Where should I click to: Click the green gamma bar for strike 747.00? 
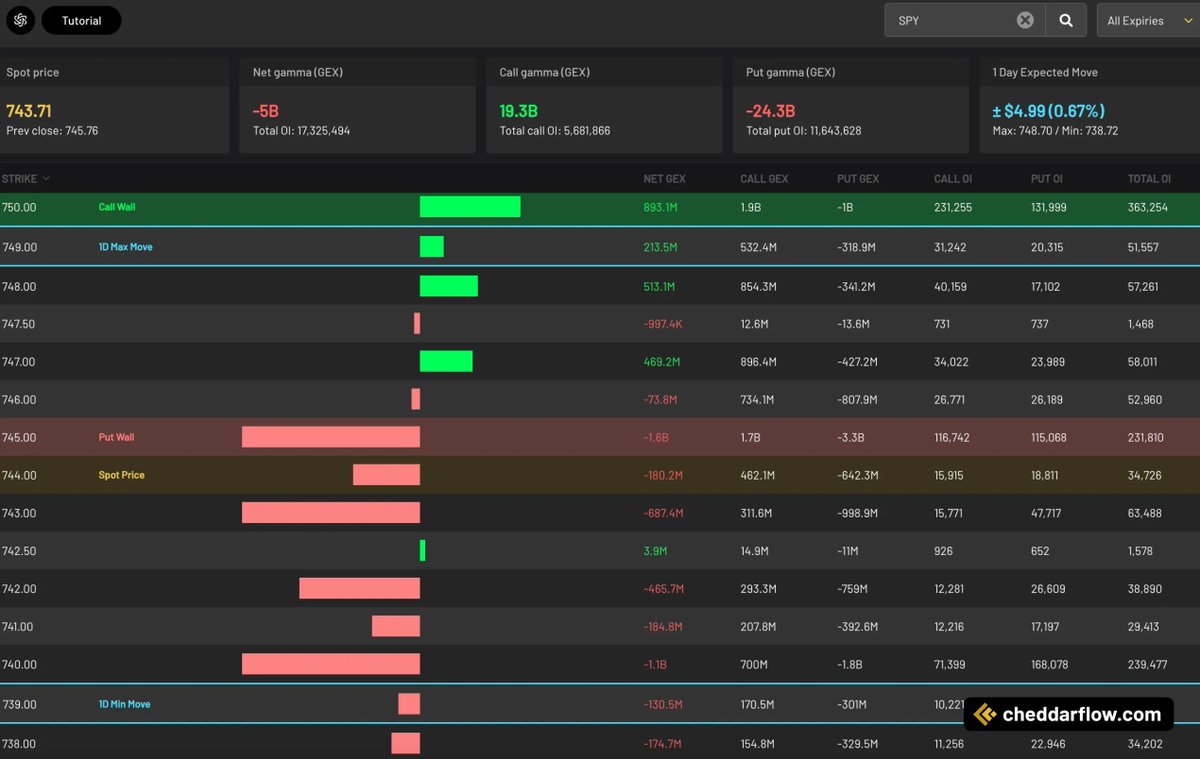[446, 361]
